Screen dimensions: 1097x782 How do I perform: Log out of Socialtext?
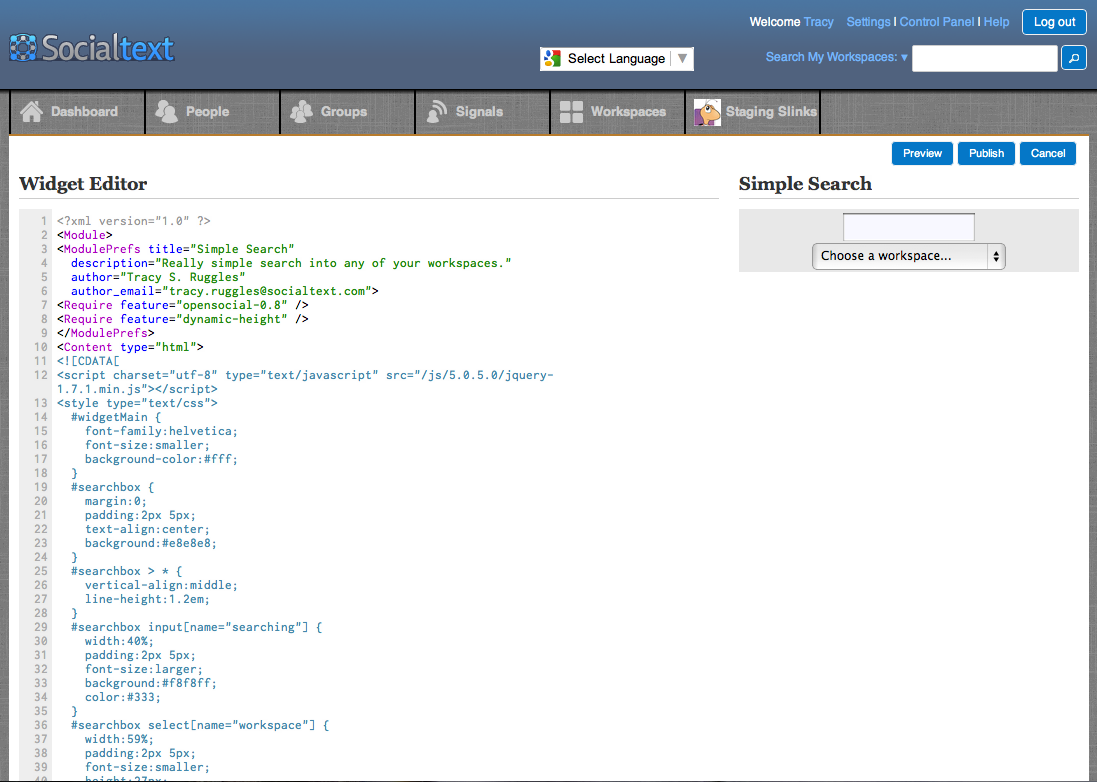(x=1054, y=22)
